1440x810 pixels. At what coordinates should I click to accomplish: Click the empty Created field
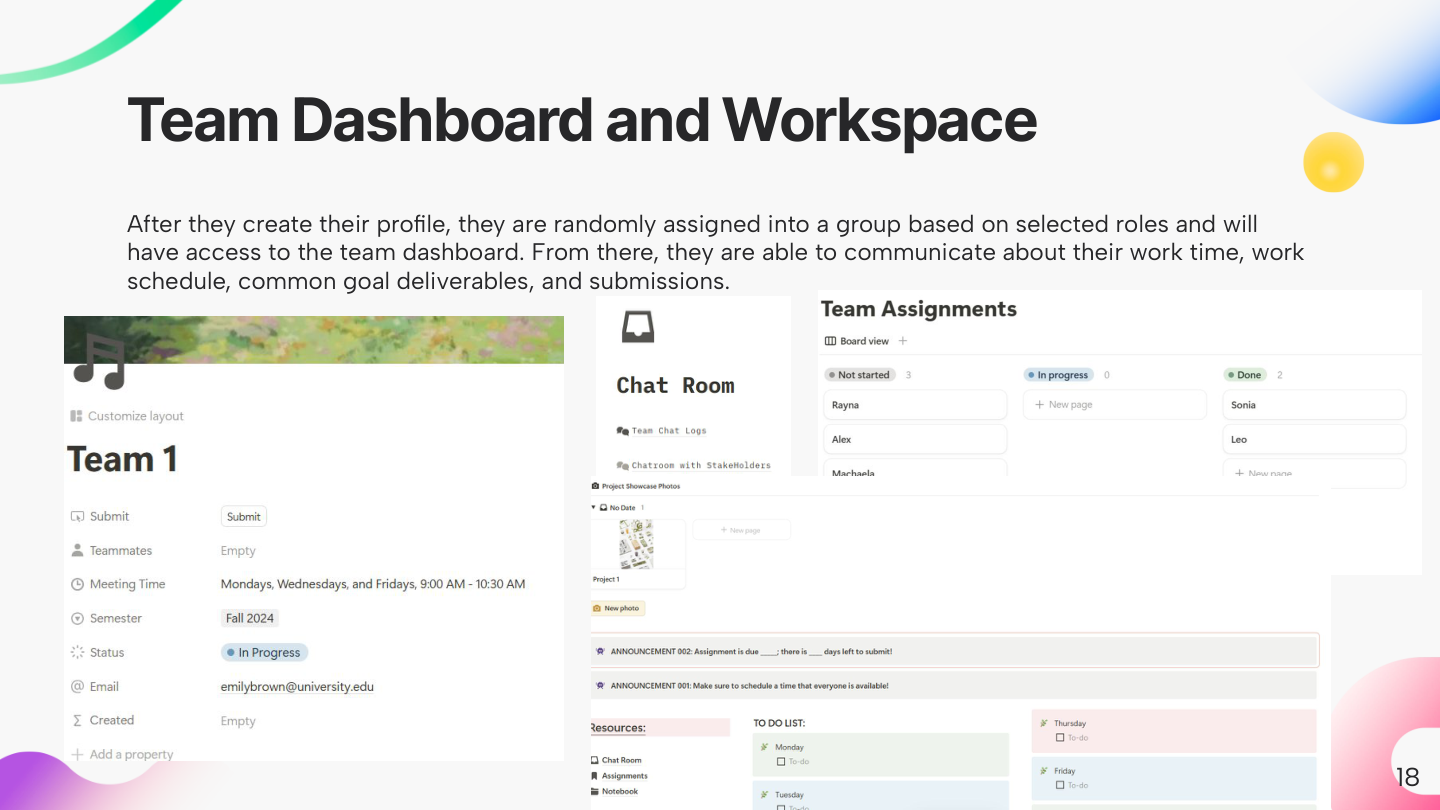[x=238, y=721]
